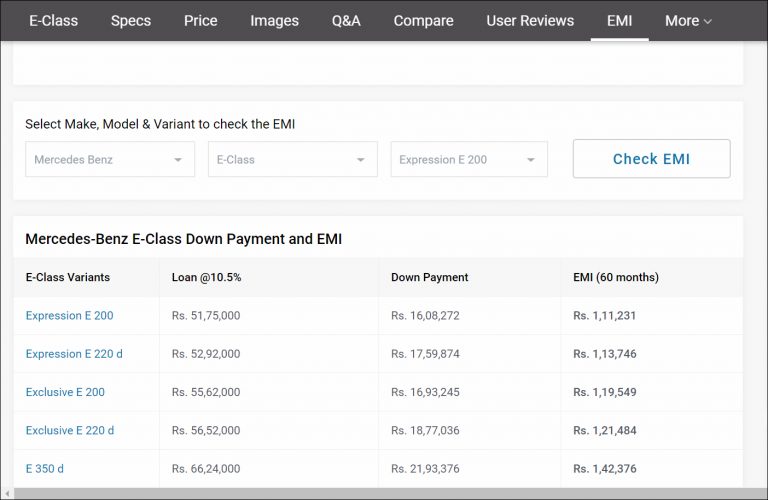Expand the More menu chevron
Image resolution: width=768 pixels, height=500 pixels.
708,21
